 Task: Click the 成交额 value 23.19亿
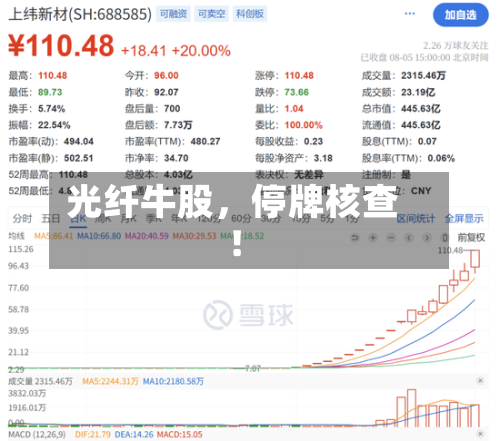(418, 92)
